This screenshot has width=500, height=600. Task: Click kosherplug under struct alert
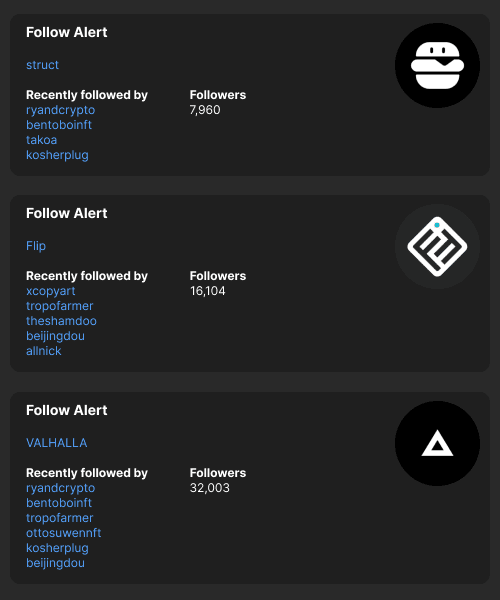pyautogui.click(x=57, y=155)
